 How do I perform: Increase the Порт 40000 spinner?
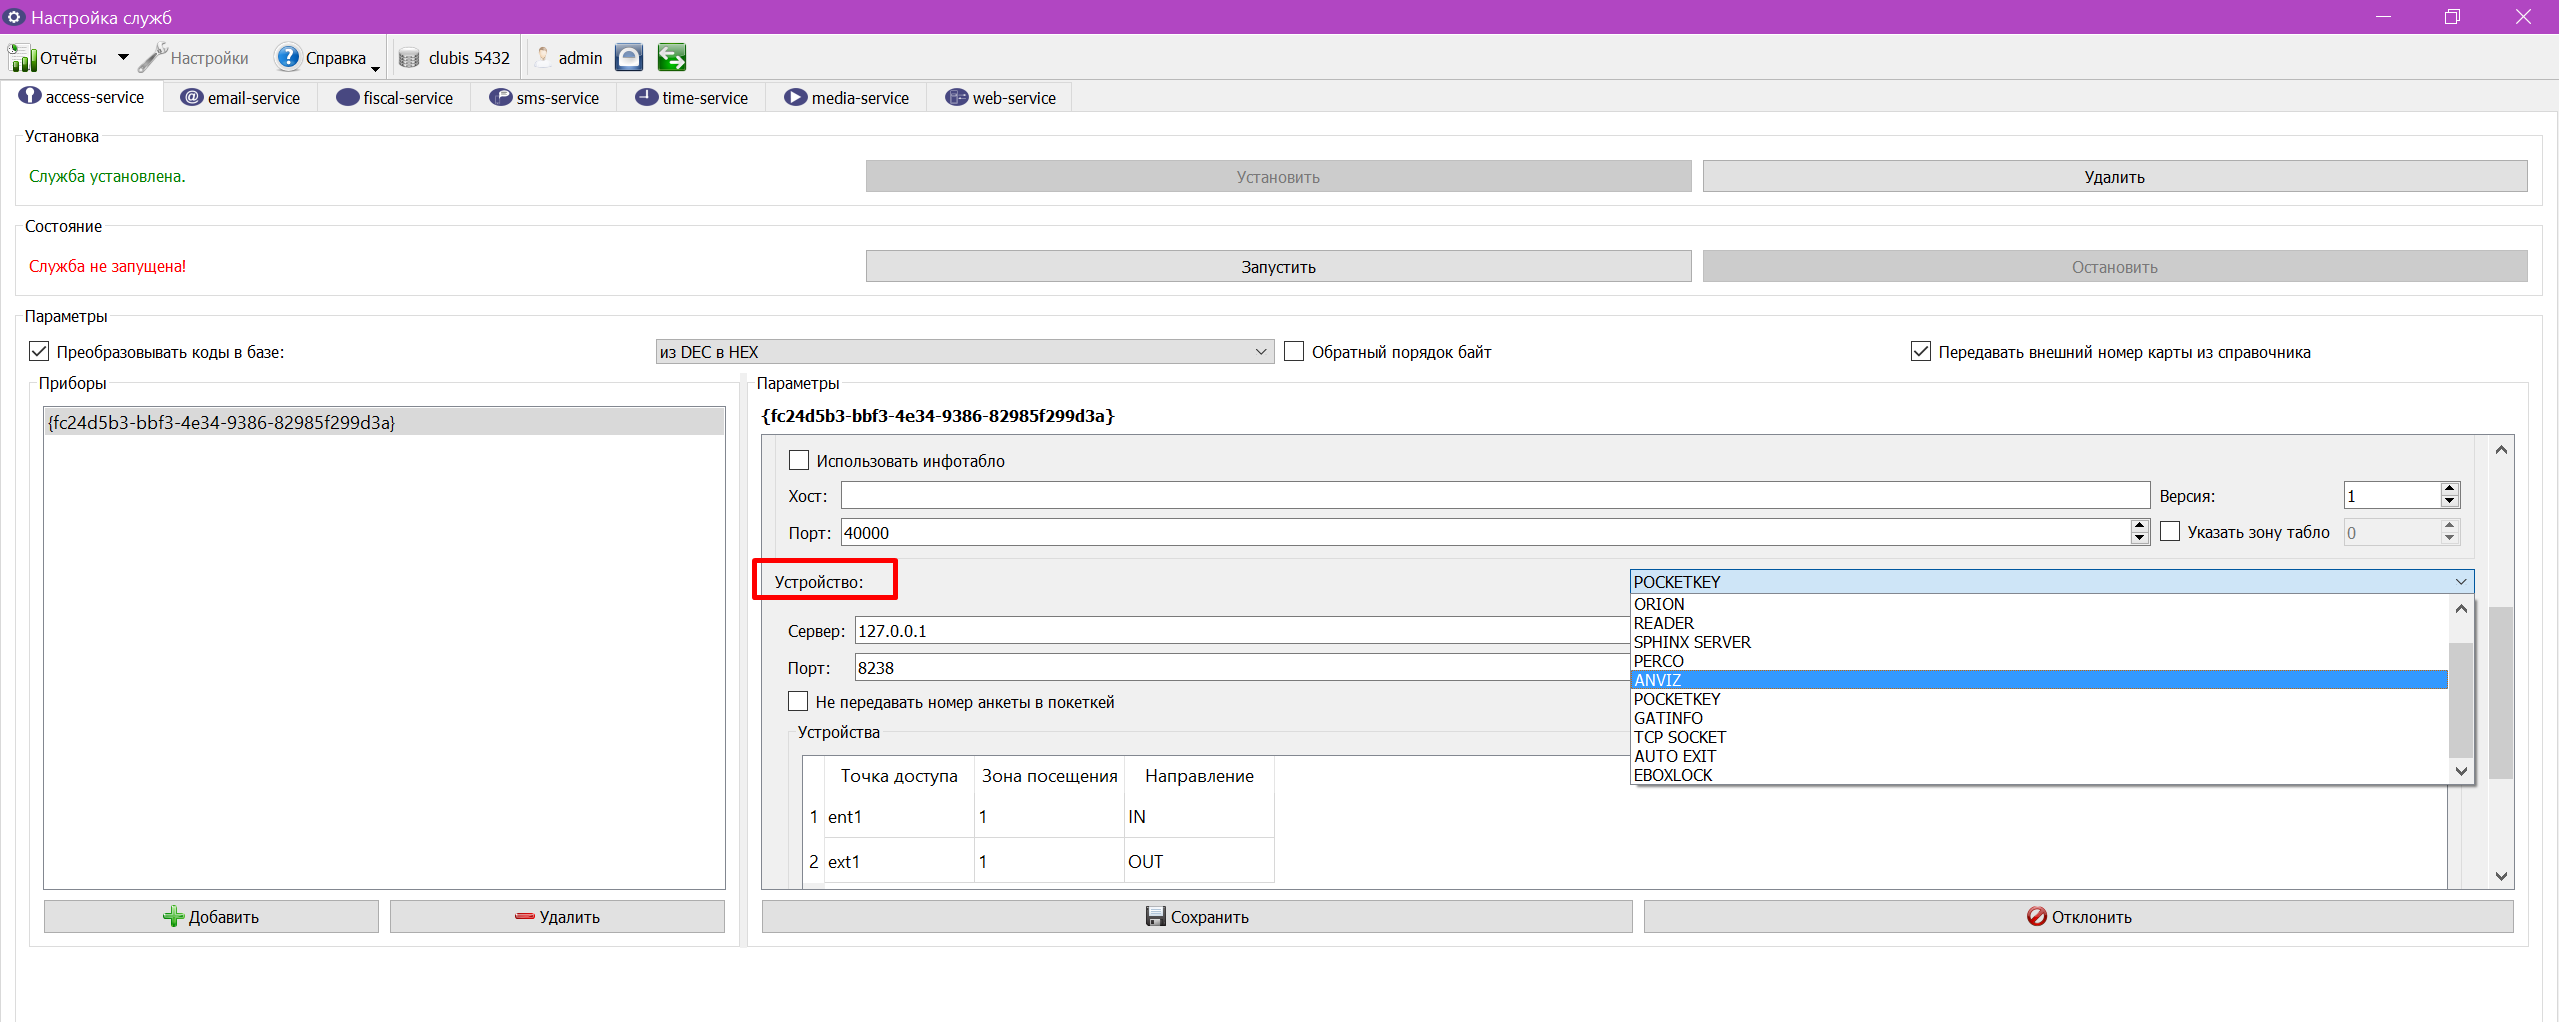pyautogui.click(x=2139, y=526)
